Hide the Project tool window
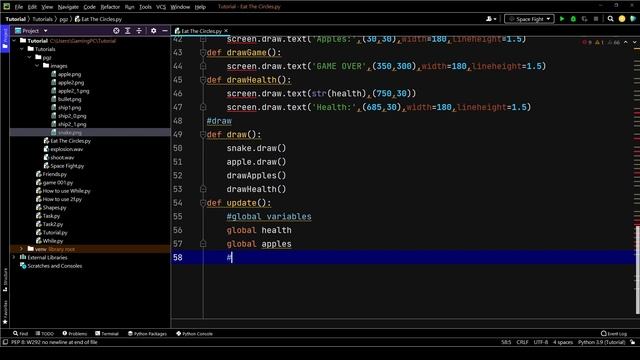The height and width of the screenshot is (360, 640). click(164, 31)
